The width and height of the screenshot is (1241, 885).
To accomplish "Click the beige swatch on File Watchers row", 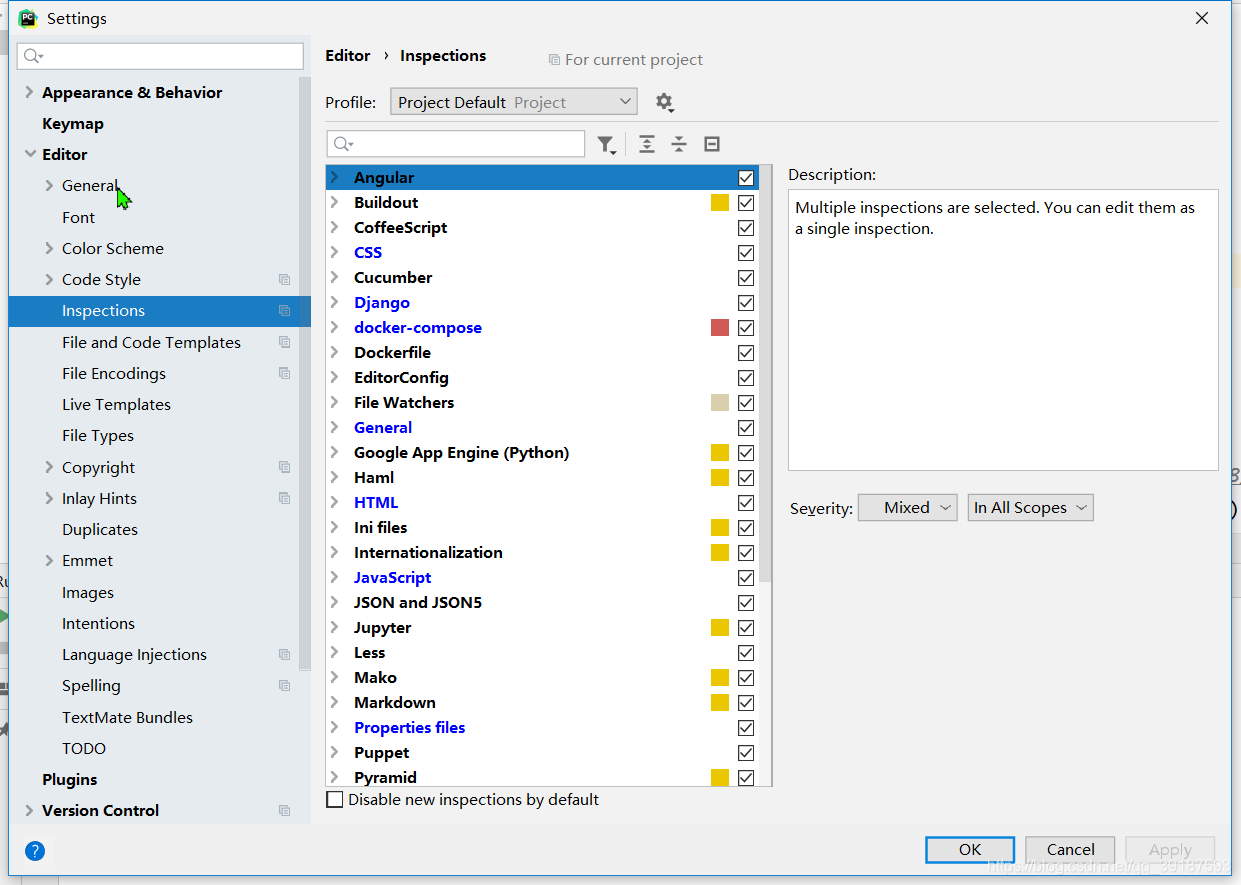I will (x=720, y=402).
